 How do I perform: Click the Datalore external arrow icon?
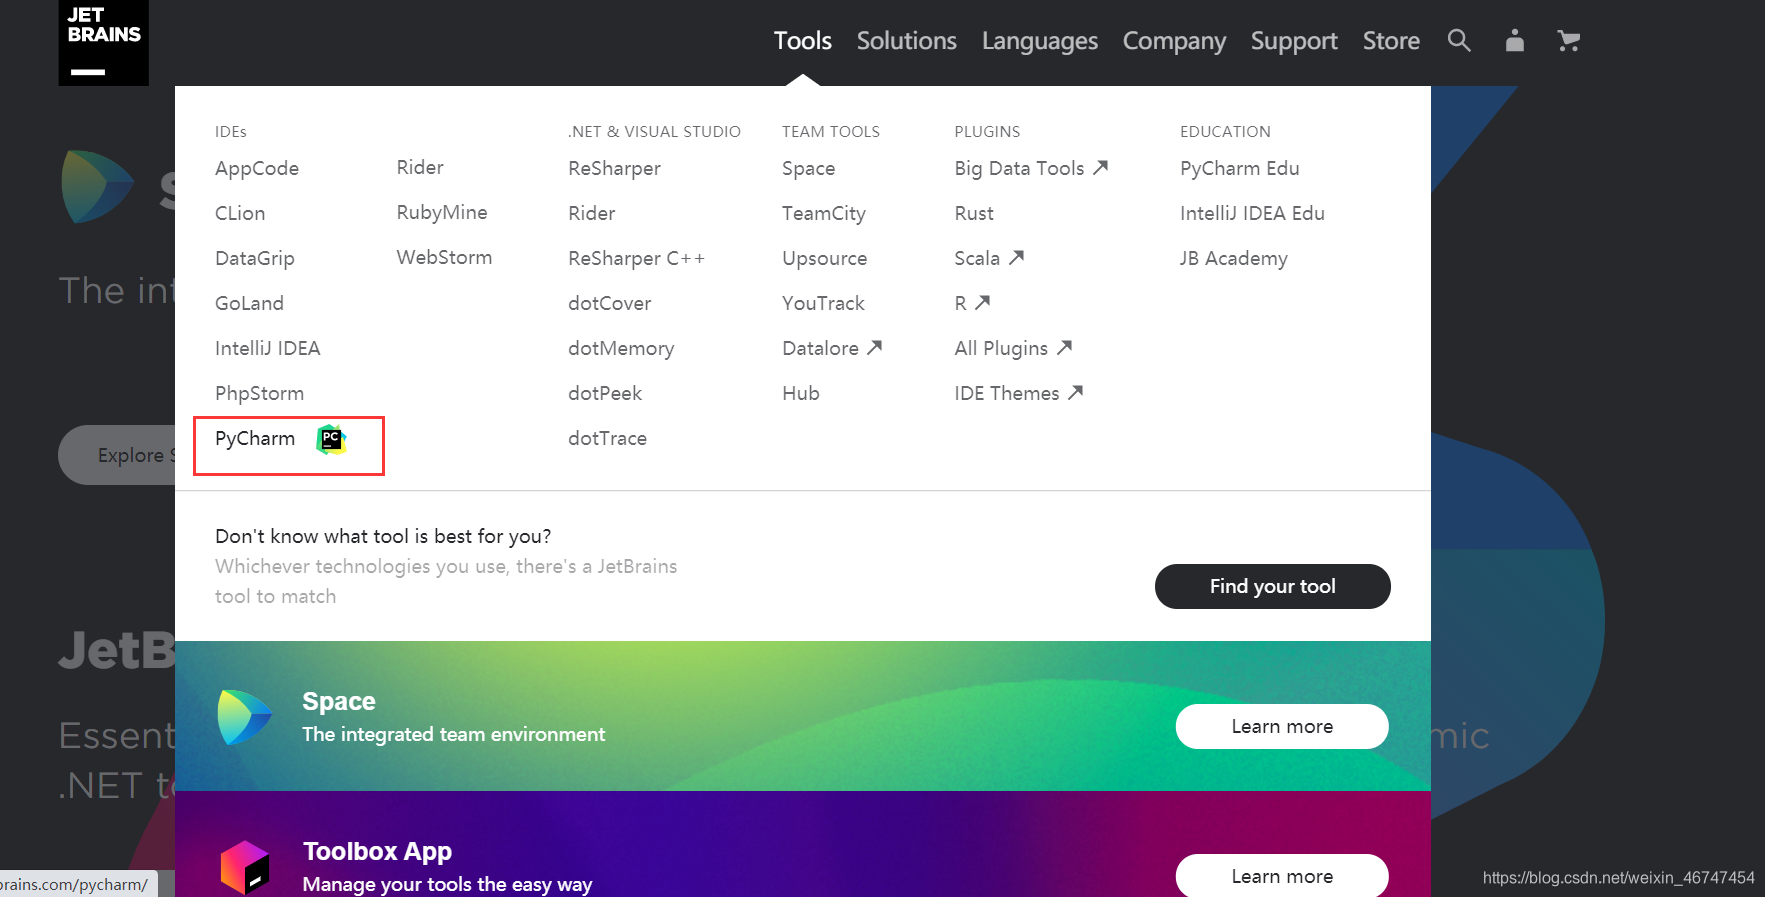[874, 347]
